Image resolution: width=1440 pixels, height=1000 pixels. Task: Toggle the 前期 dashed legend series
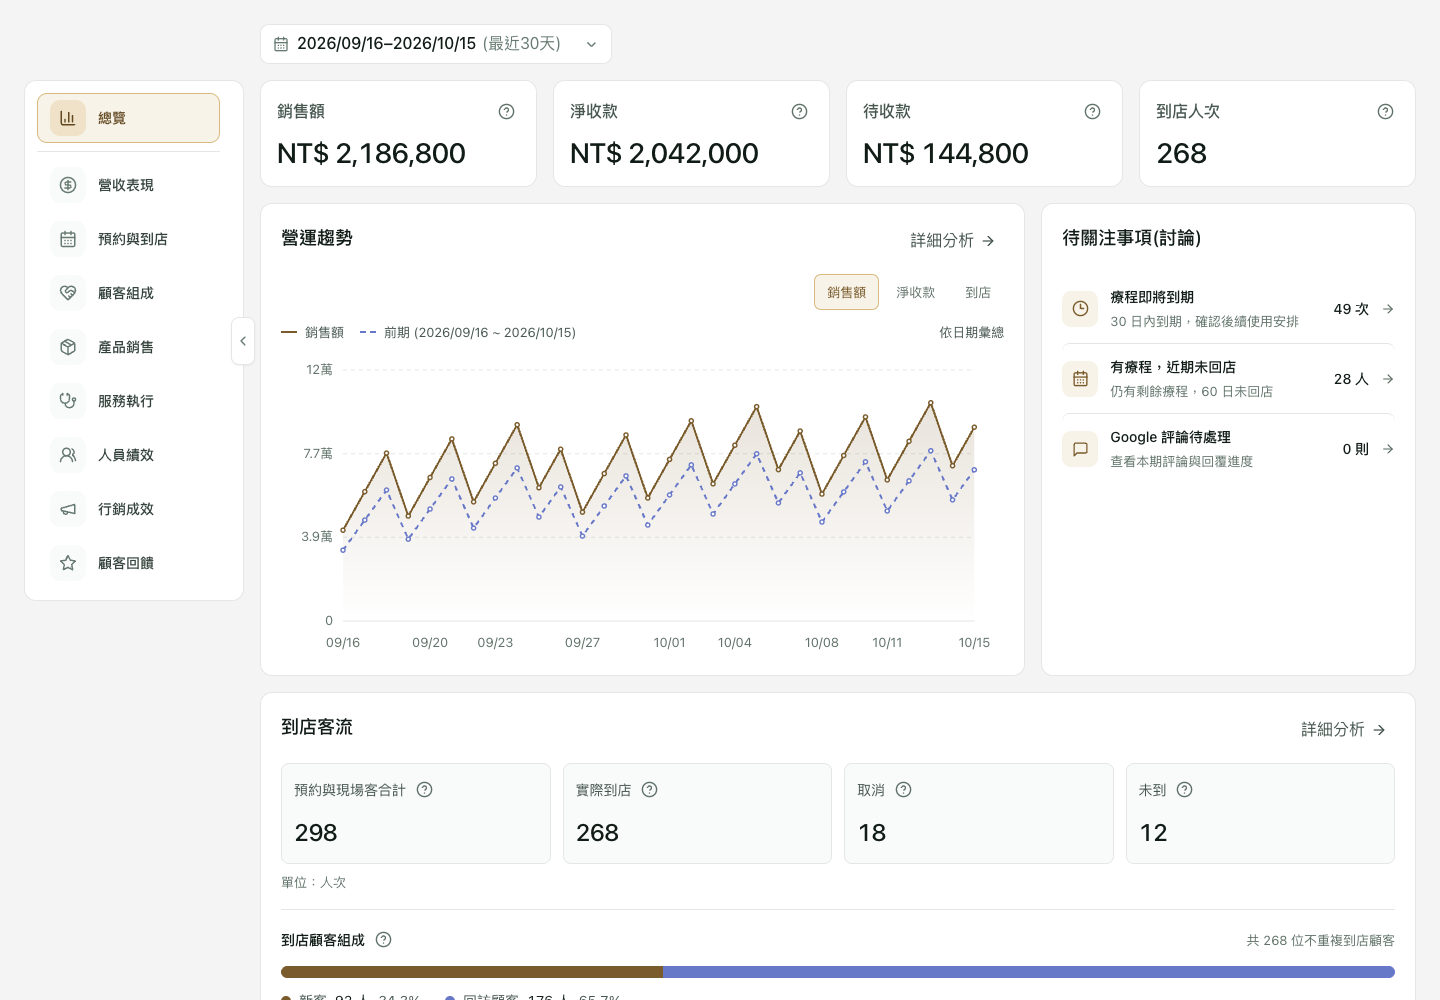[x=468, y=332]
